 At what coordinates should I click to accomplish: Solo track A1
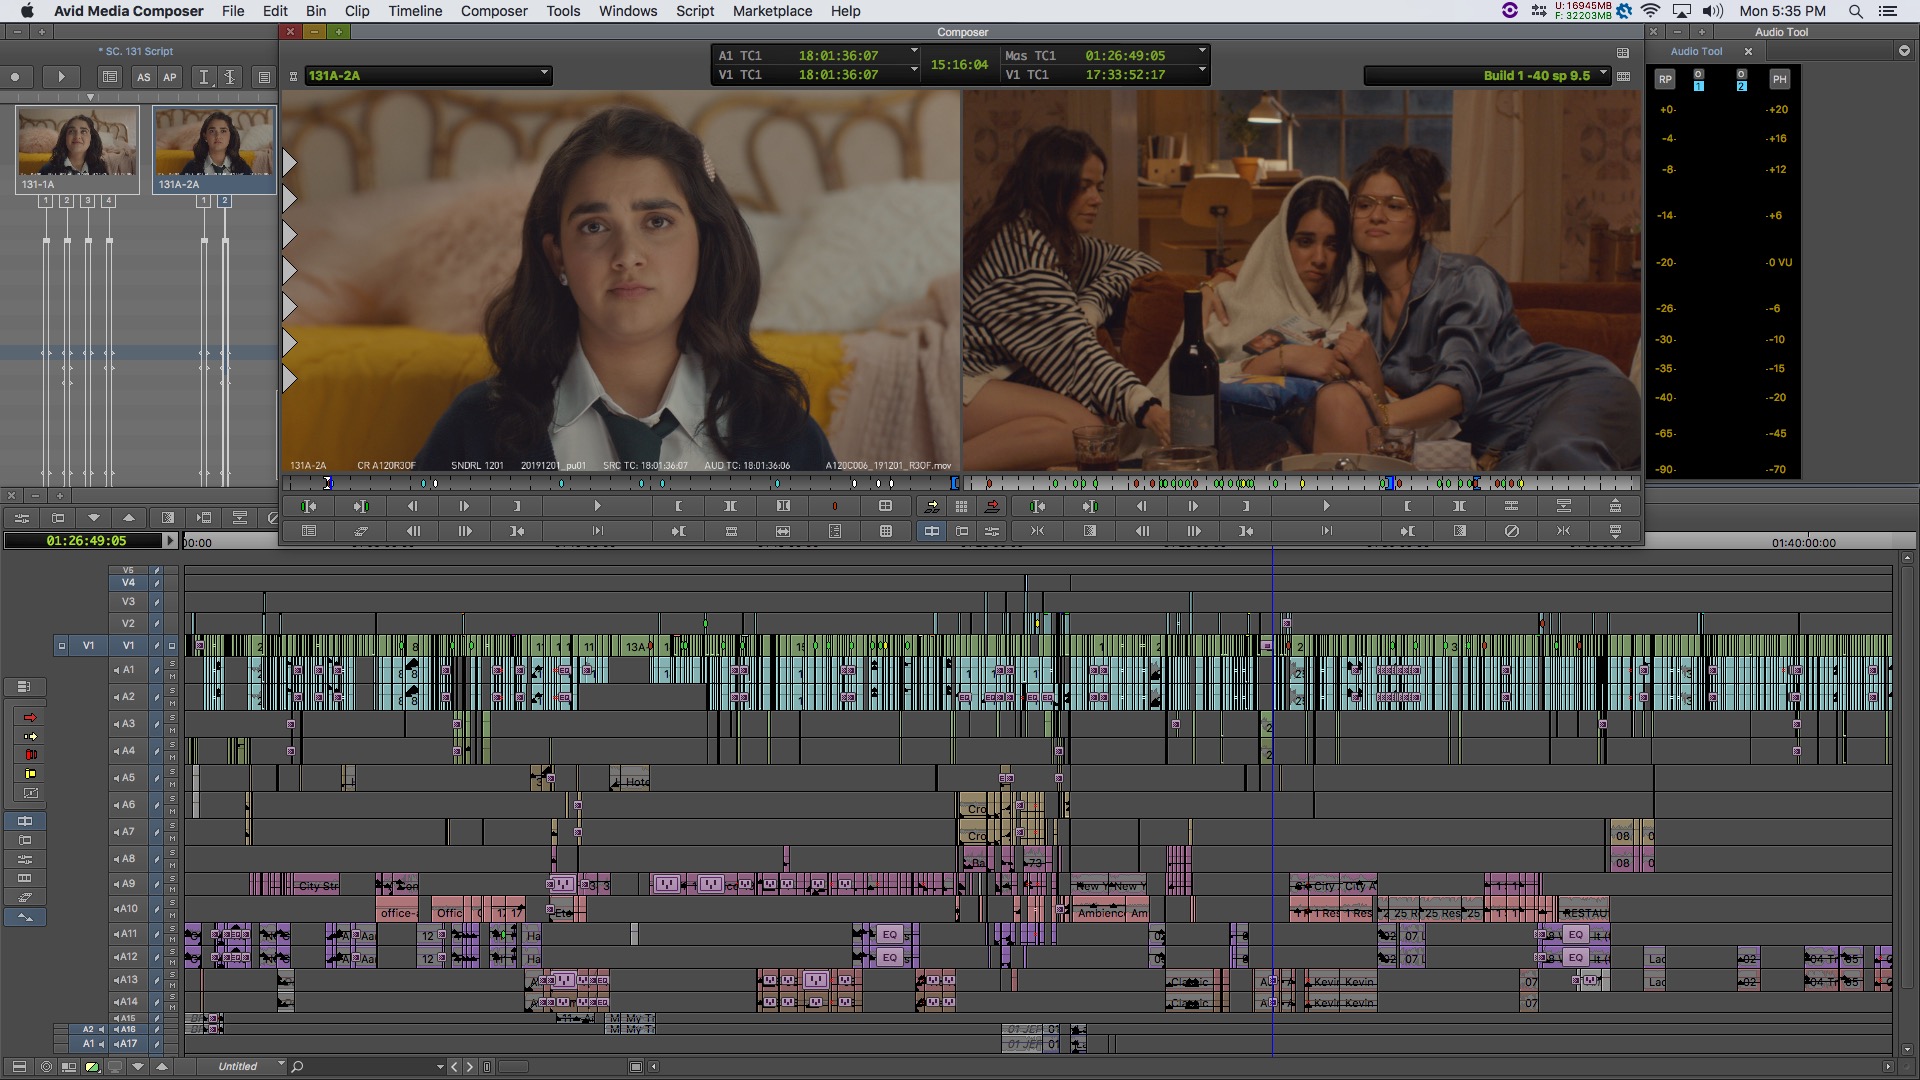(172, 664)
